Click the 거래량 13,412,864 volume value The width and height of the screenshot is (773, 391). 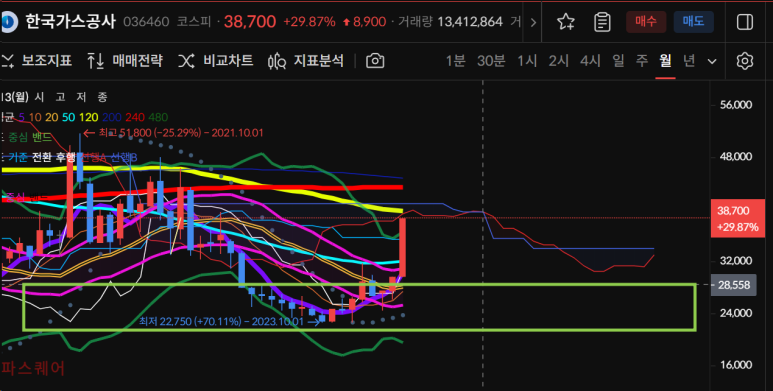pos(470,22)
